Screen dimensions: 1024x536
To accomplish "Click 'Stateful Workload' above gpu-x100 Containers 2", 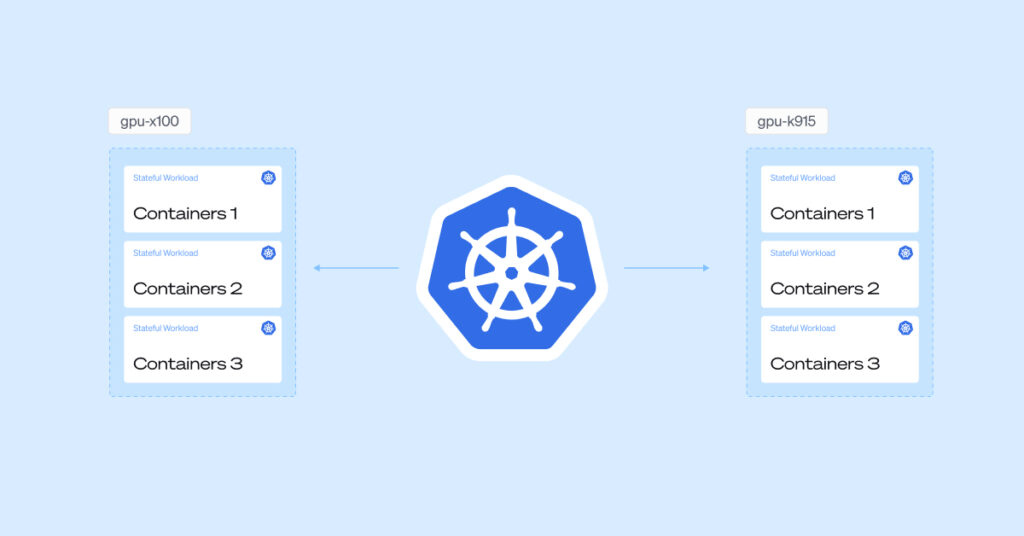I will [165, 253].
